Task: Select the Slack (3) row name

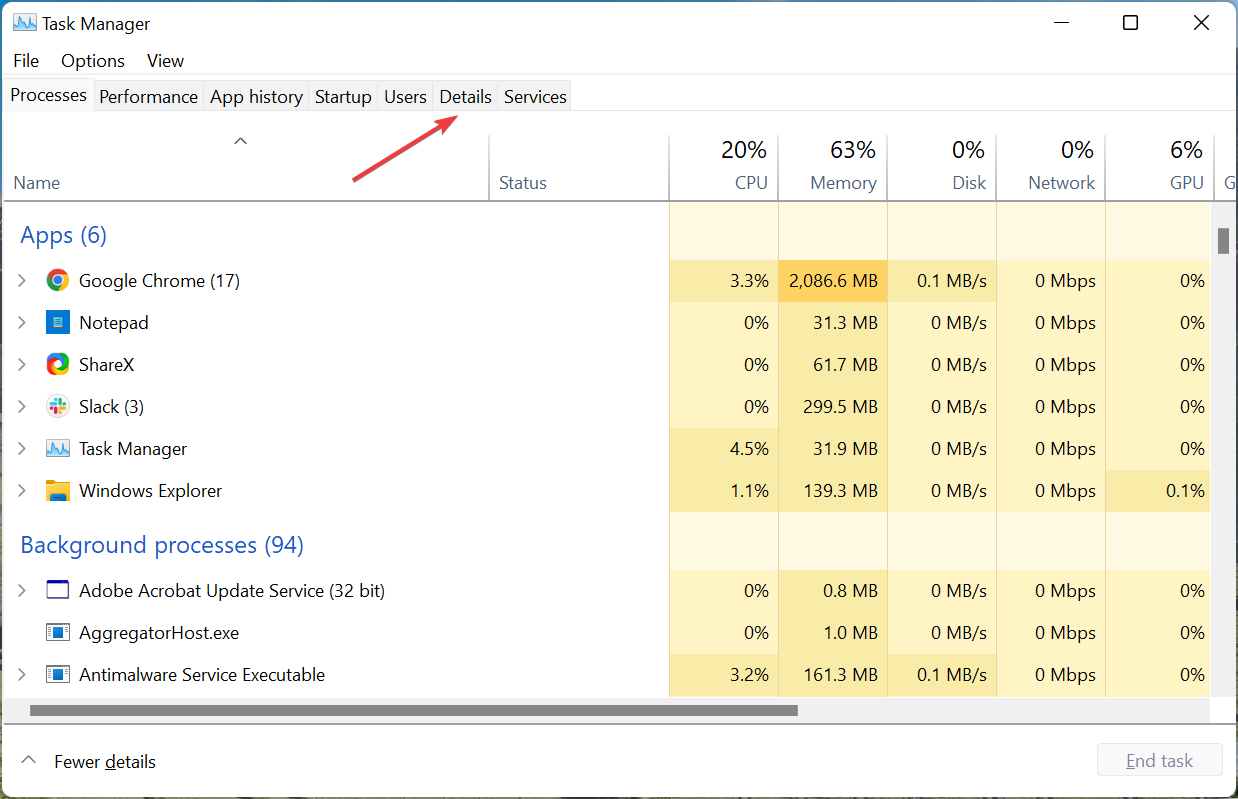Action: [x=111, y=407]
